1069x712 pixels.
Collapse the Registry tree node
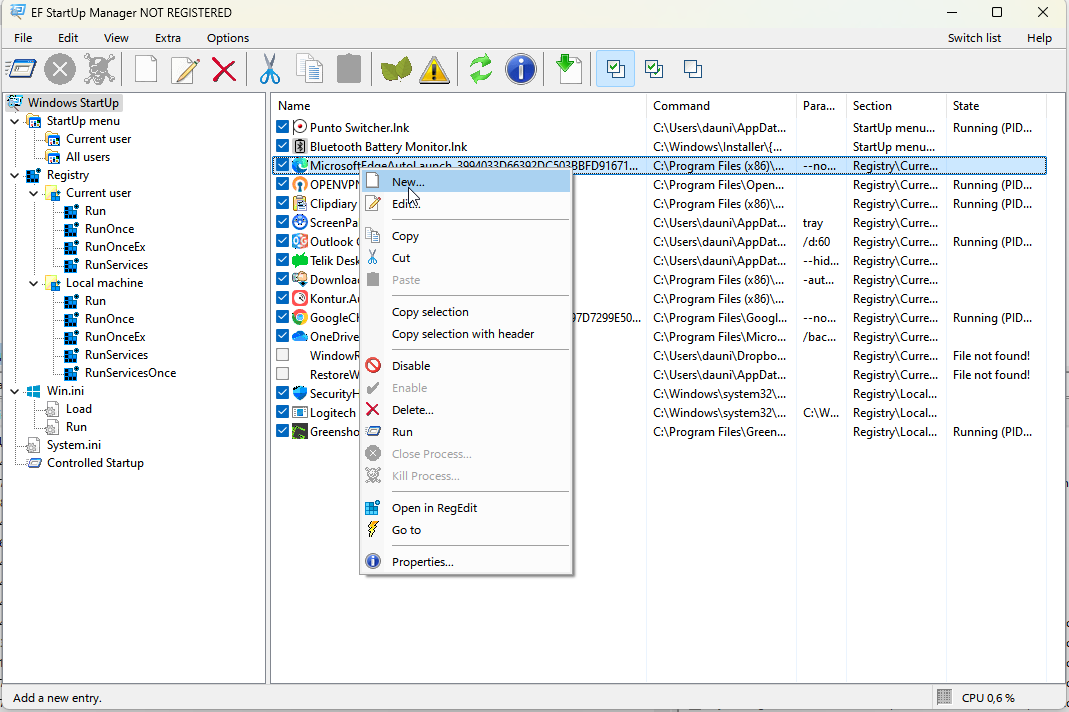(x=14, y=175)
